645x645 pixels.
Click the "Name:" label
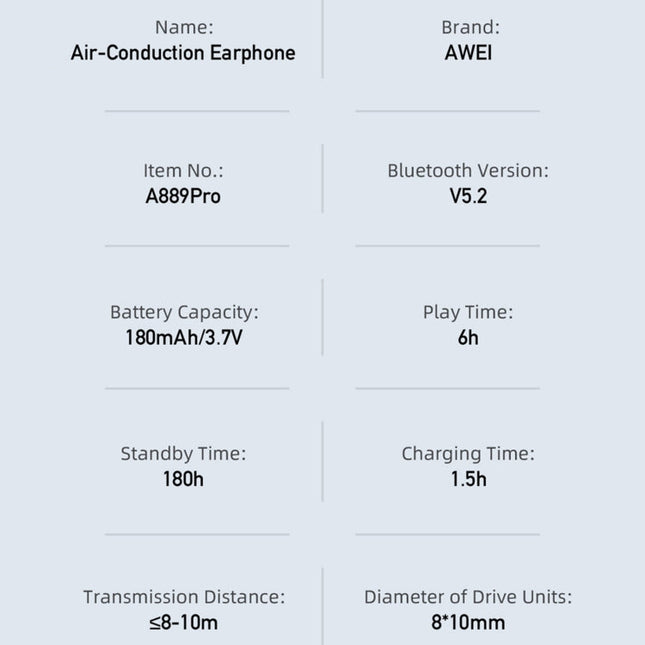(x=183, y=28)
